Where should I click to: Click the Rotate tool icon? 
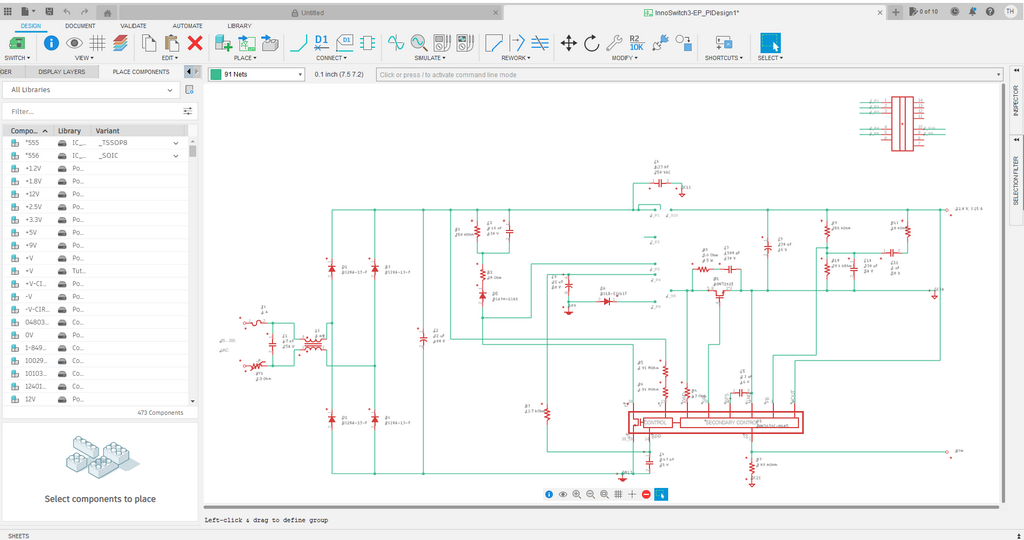pyautogui.click(x=591, y=43)
